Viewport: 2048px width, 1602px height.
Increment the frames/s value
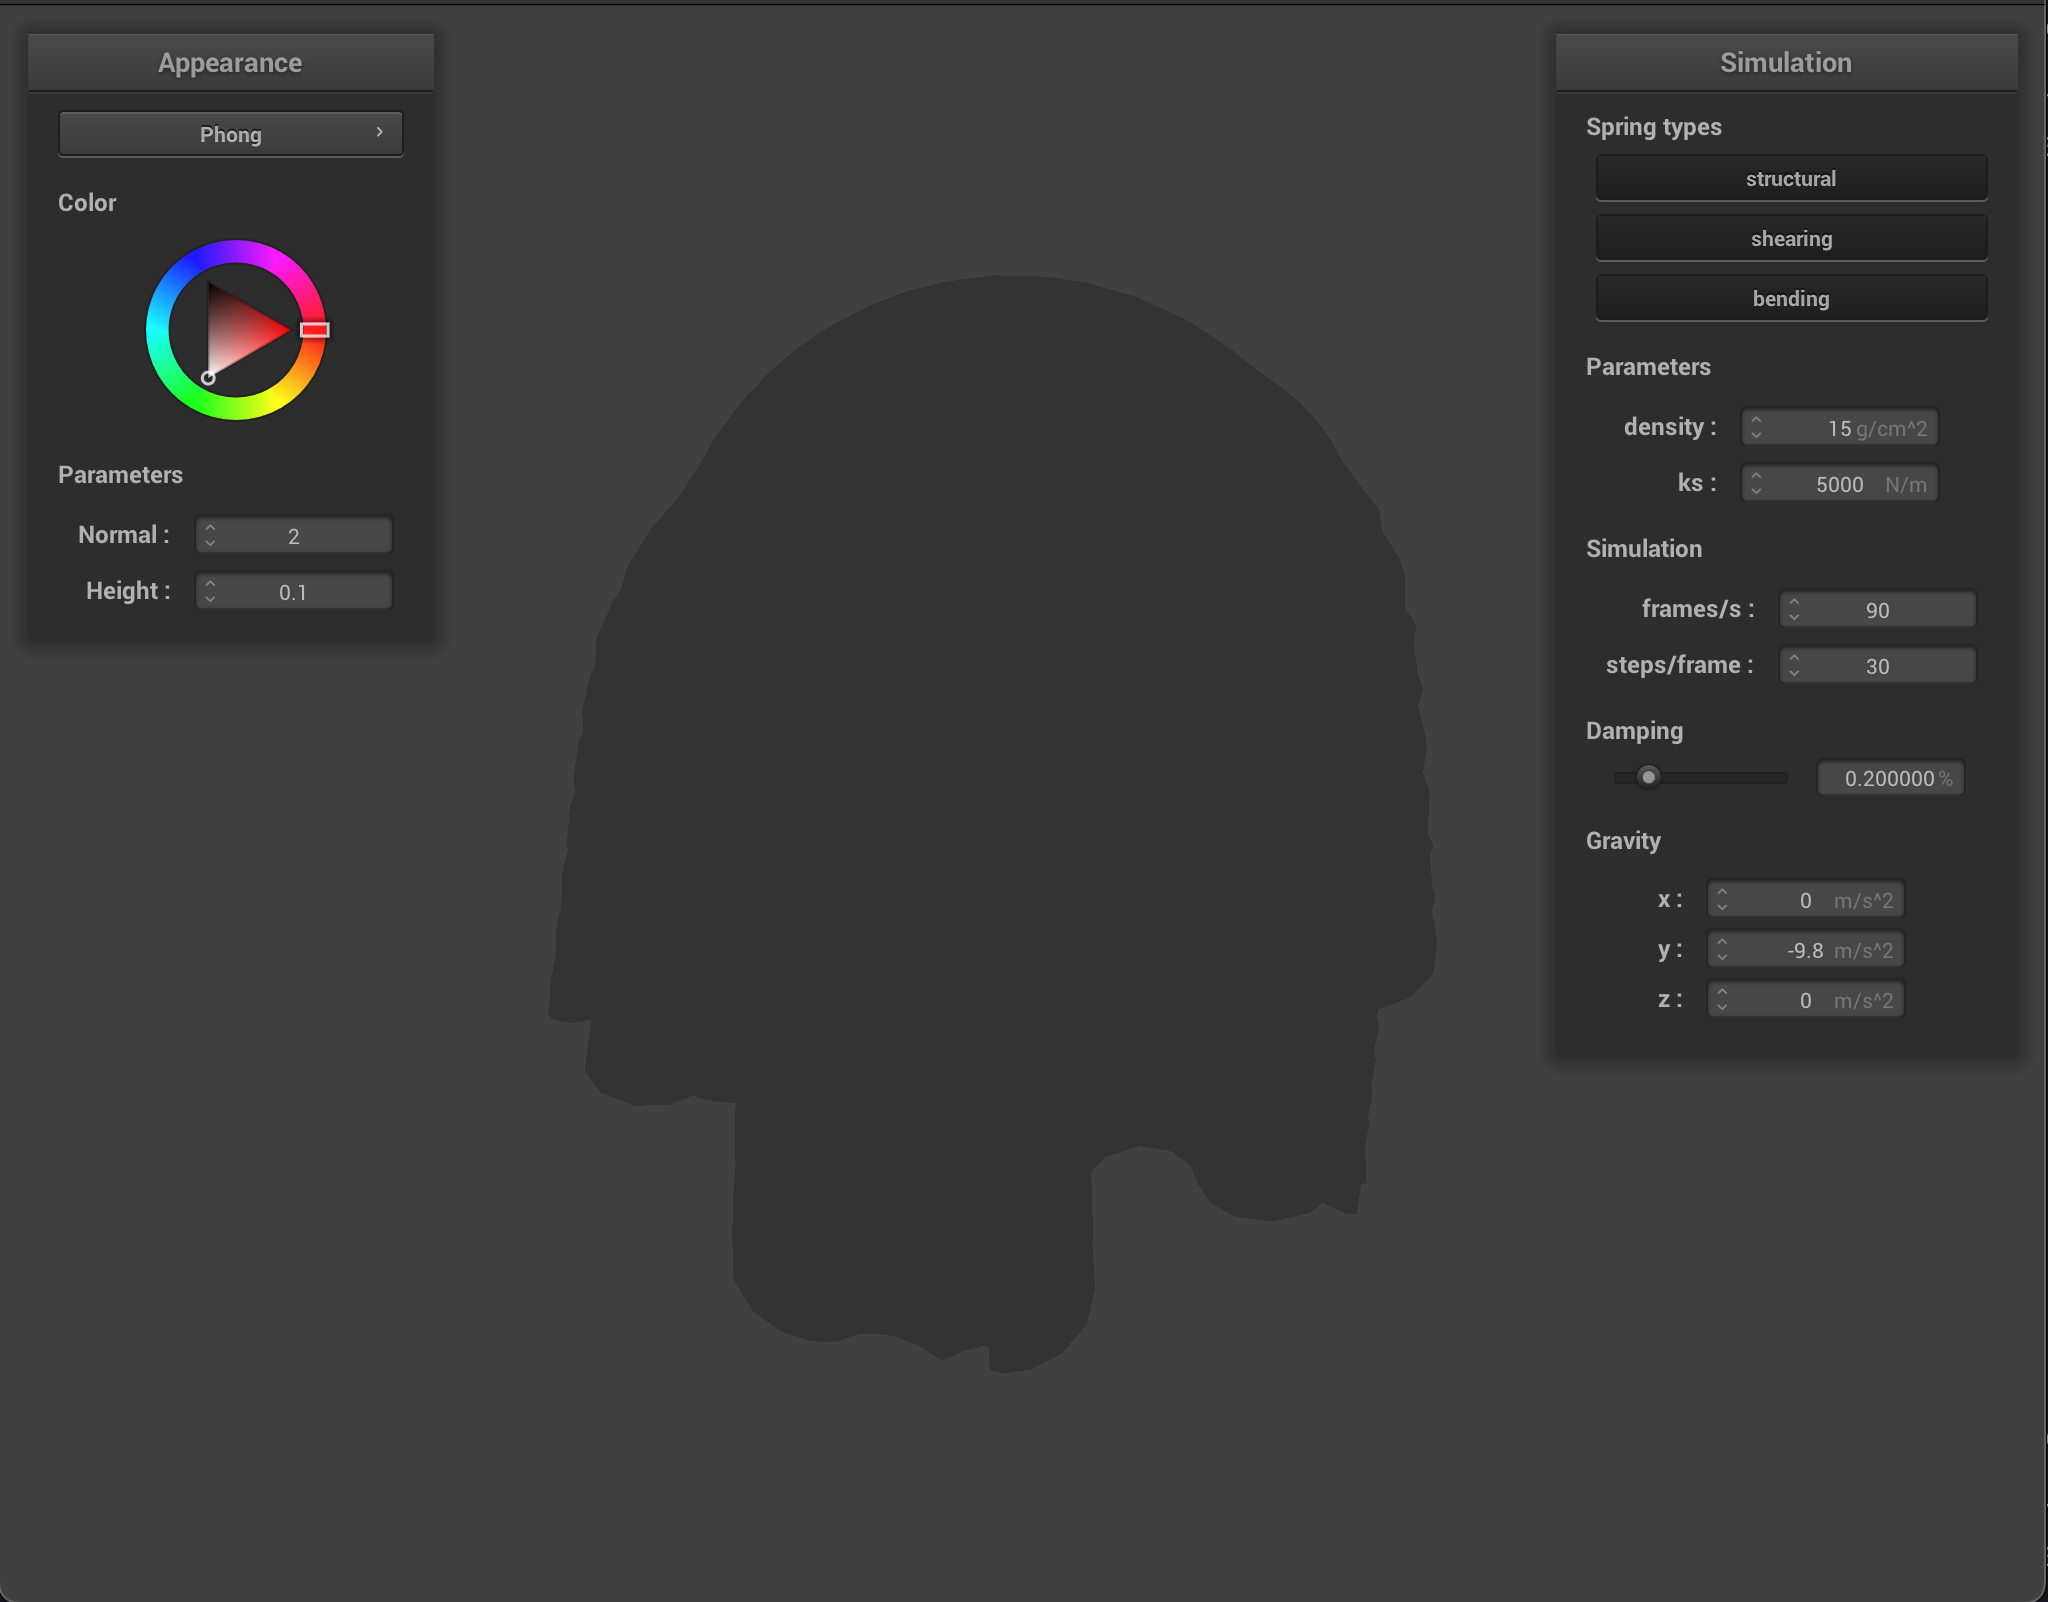pyautogui.click(x=1796, y=603)
